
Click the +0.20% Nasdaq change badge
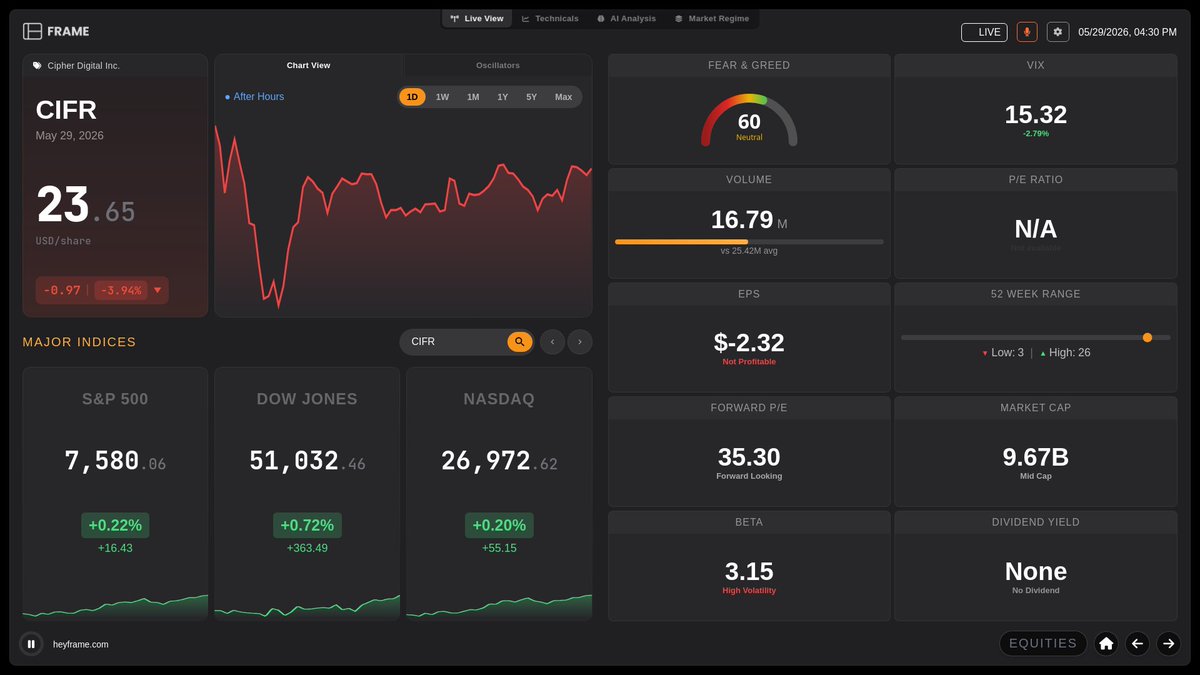click(499, 525)
